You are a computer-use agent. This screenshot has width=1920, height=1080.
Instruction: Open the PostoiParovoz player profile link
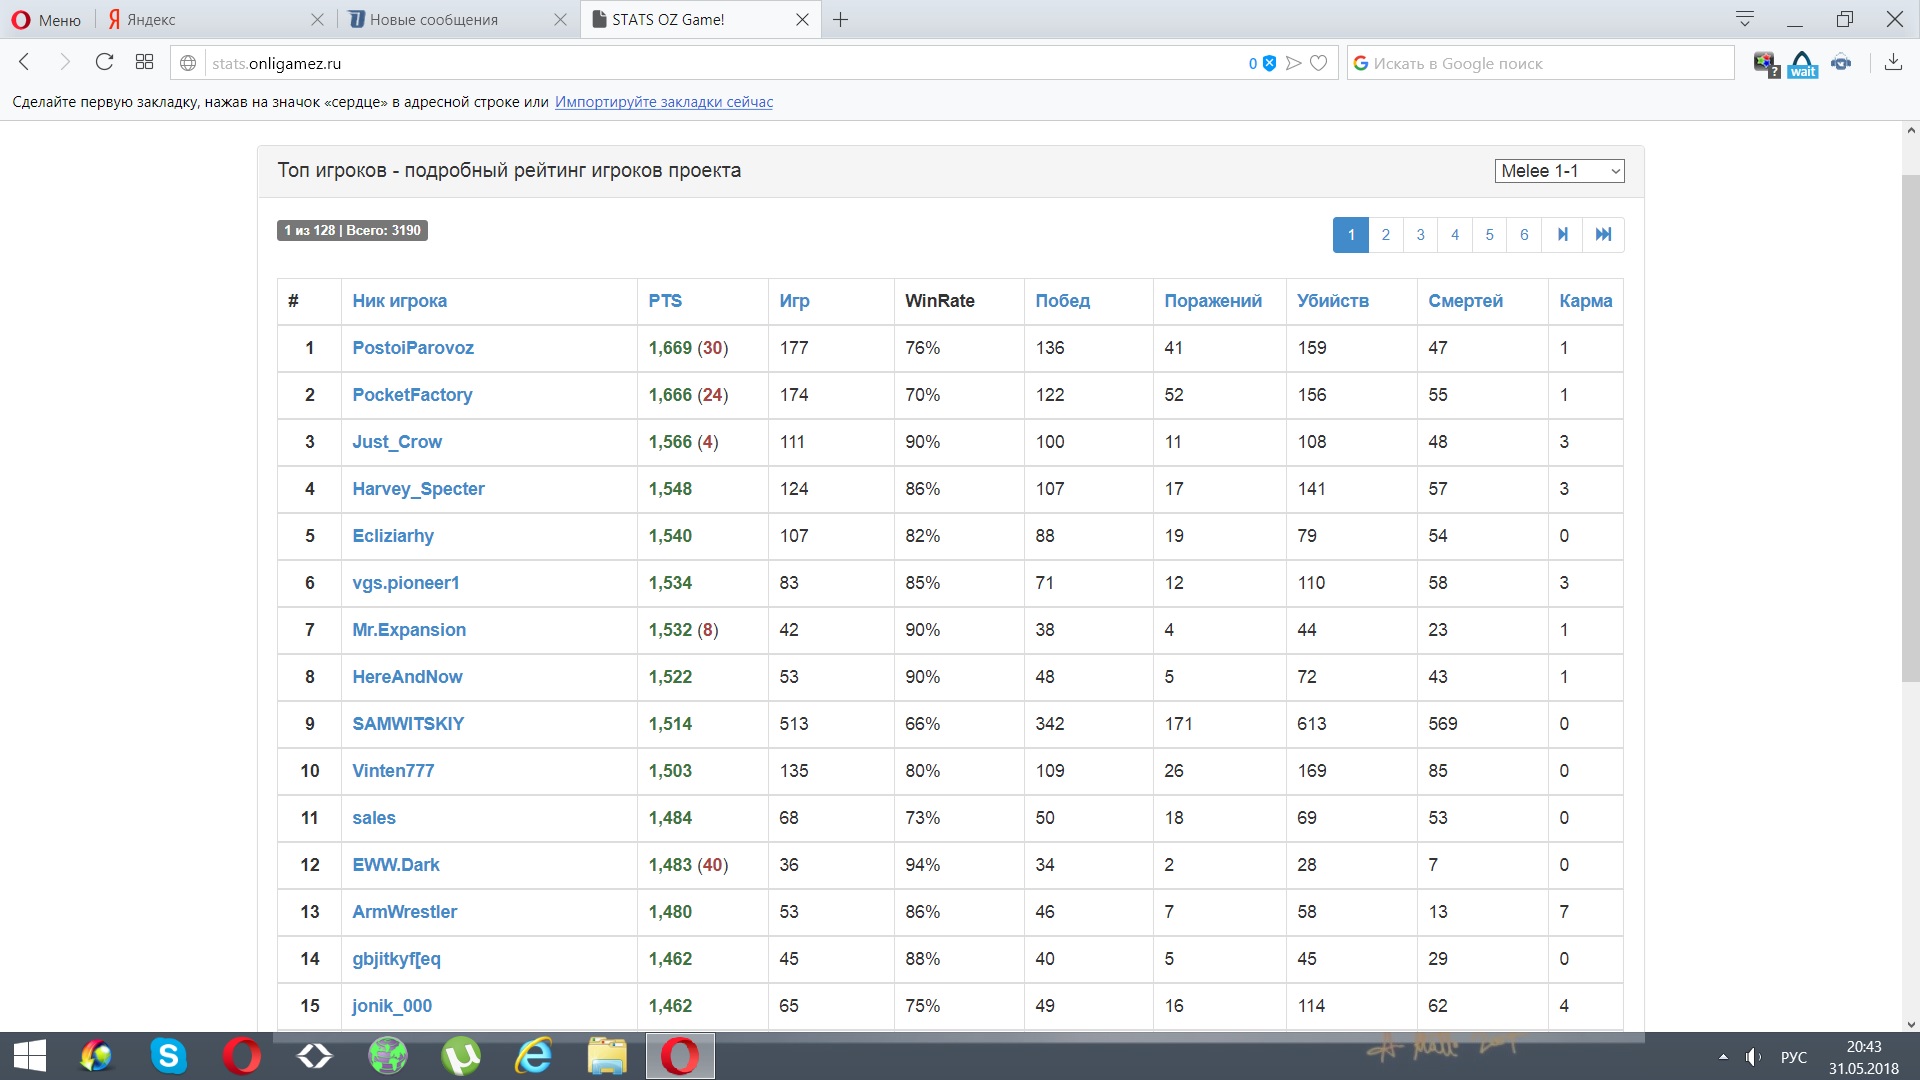coord(412,348)
